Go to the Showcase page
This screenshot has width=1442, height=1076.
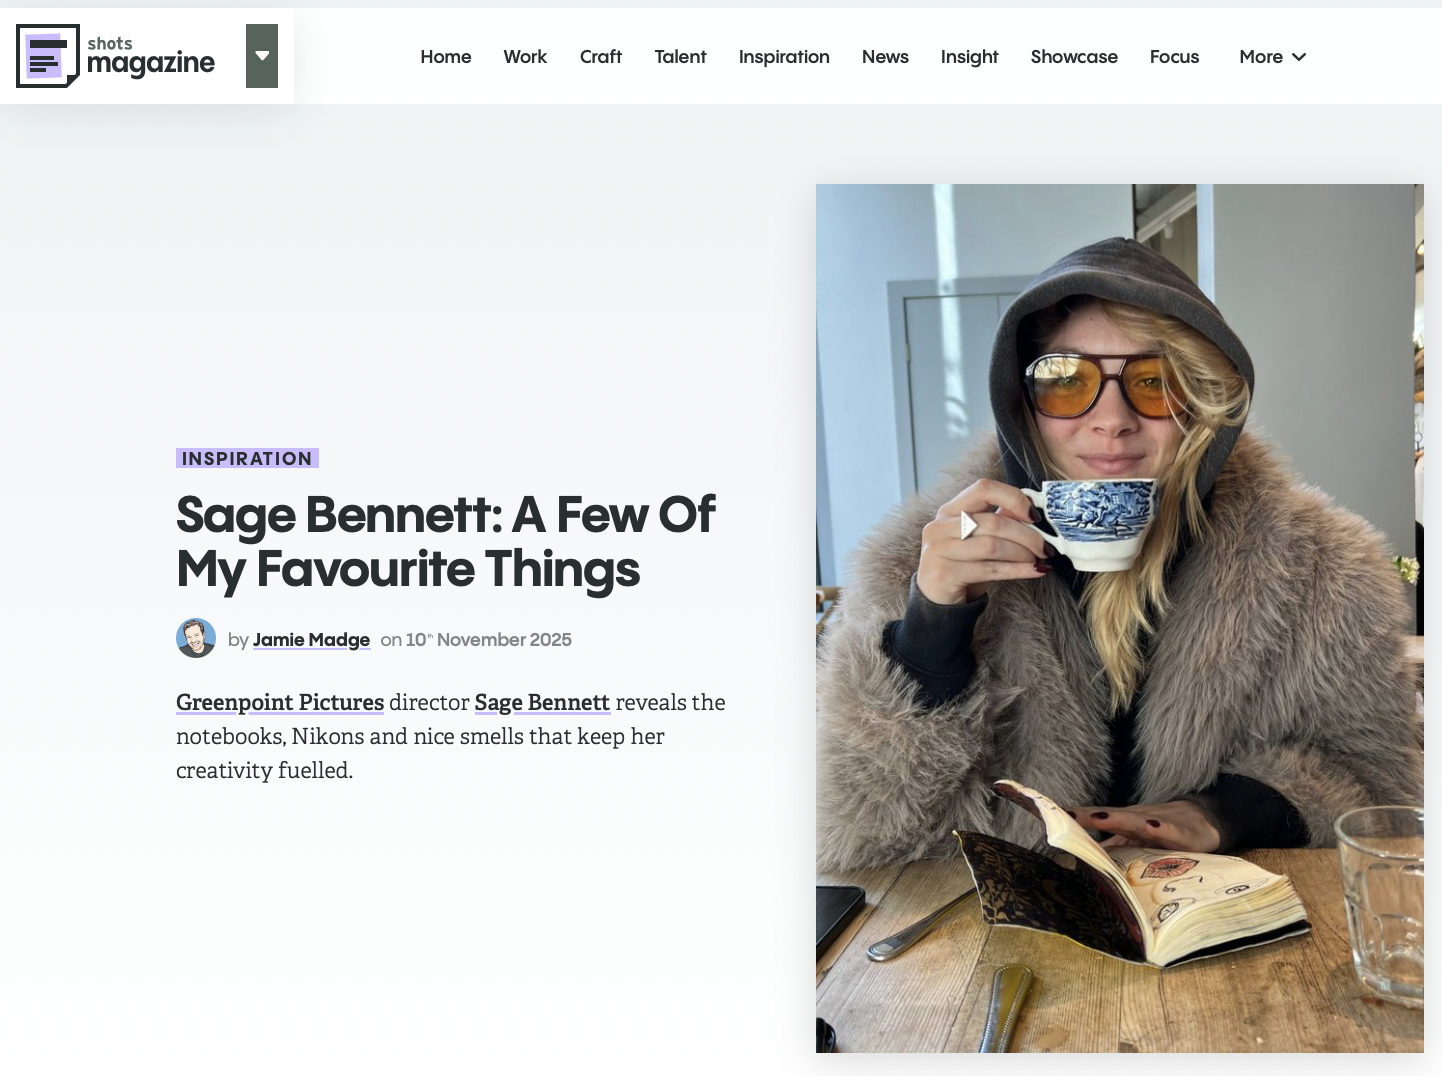pos(1074,57)
